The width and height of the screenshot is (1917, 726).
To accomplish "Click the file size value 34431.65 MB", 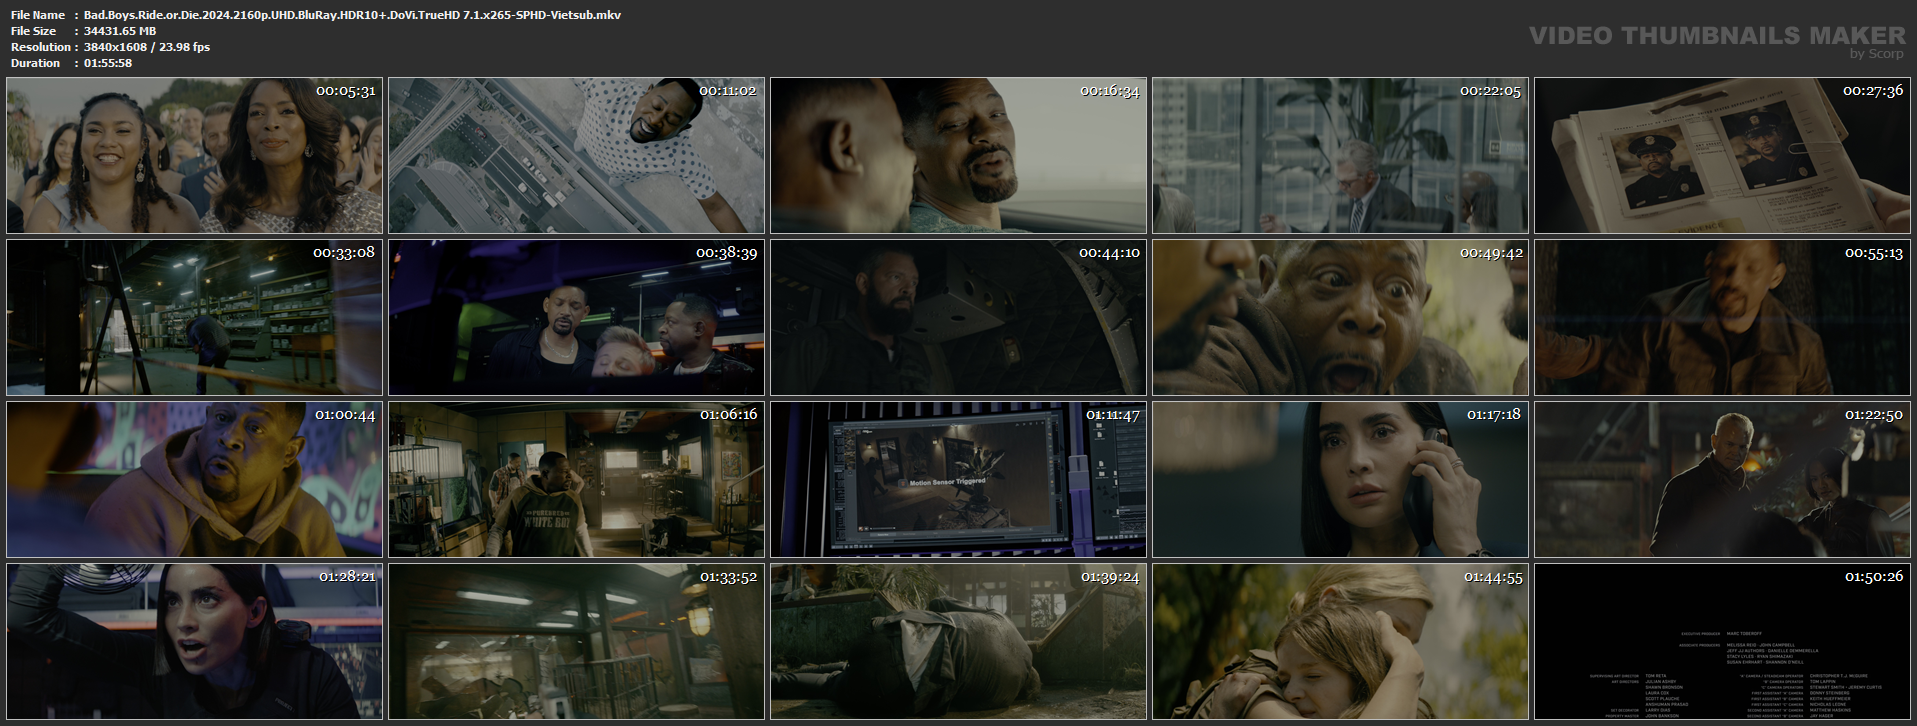I will 120,31.
